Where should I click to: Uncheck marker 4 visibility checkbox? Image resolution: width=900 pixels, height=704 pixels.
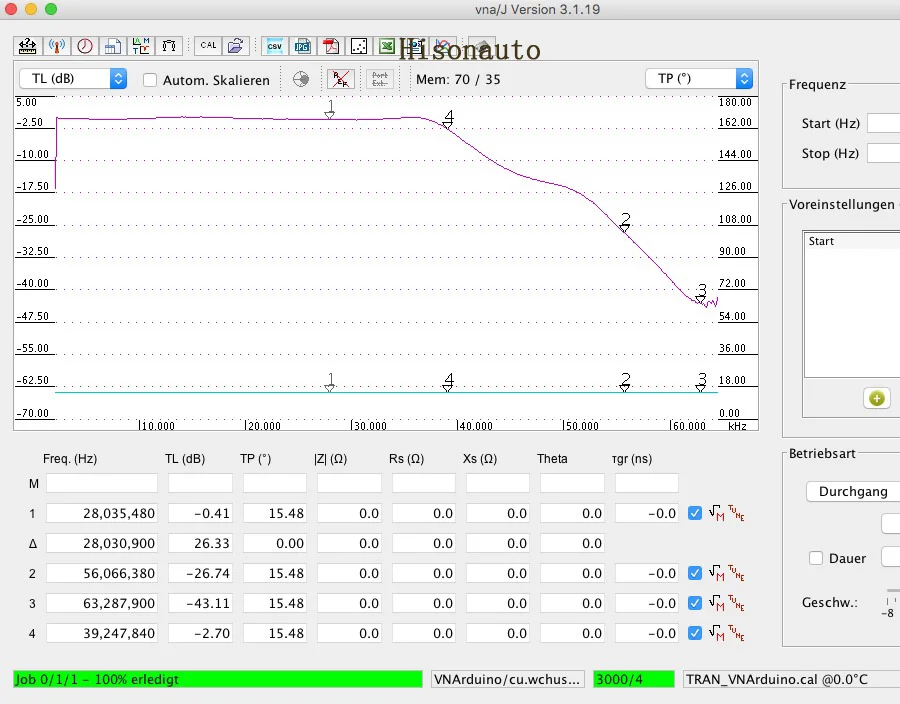click(x=695, y=633)
